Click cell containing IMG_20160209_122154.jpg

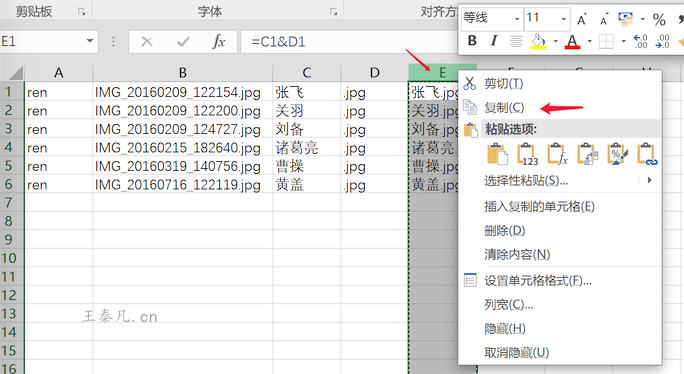(x=182, y=92)
